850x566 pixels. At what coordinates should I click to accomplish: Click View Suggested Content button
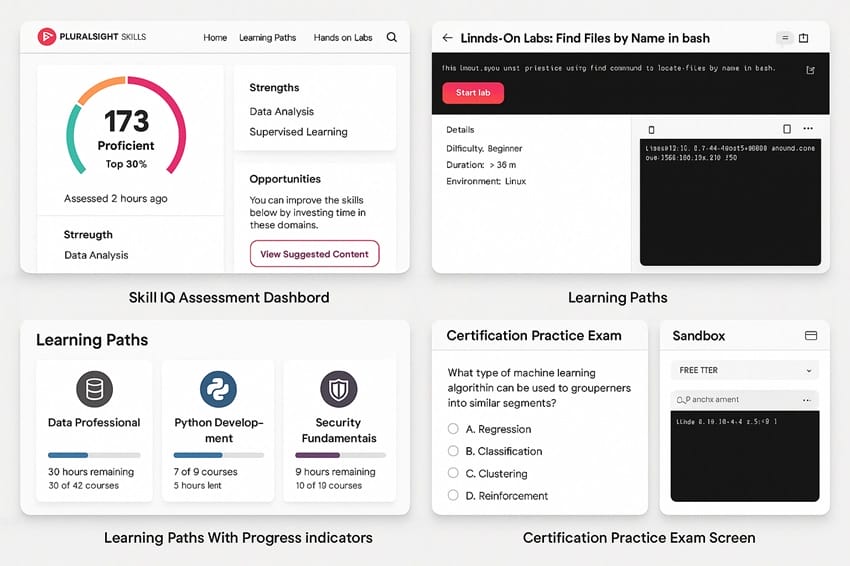tap(314, 254)
